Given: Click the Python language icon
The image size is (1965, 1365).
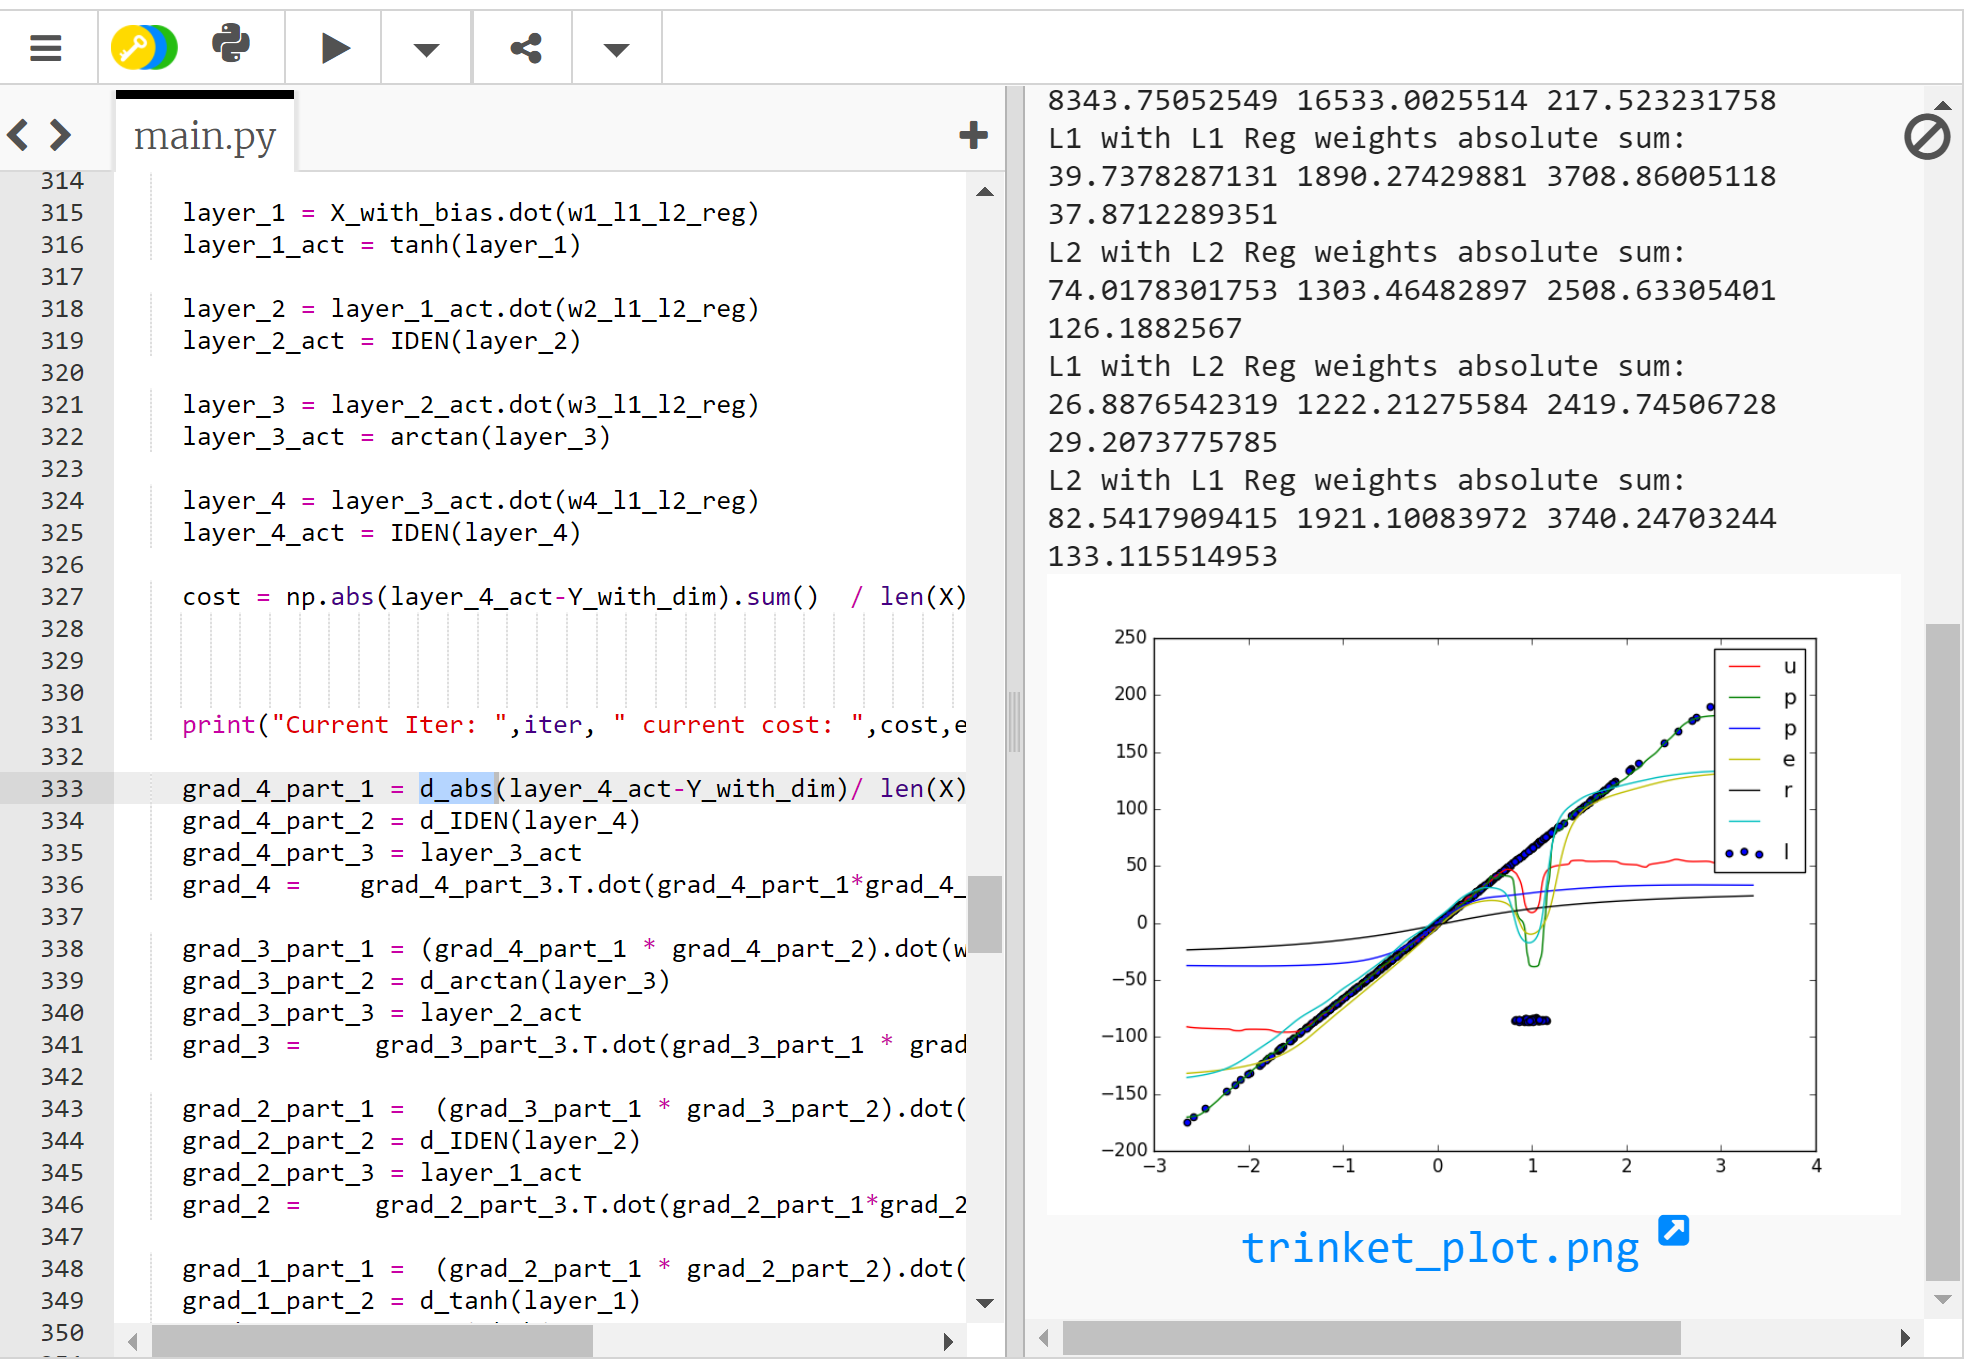Looking at the screenshot, I should (231, 45).
